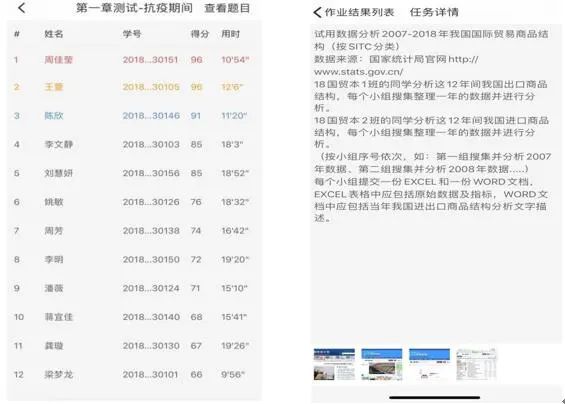Select the name of the rank 1 student

pos(59,59)
